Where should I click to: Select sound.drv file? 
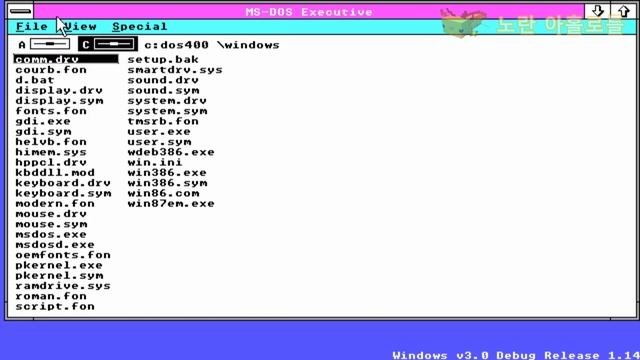(x=163, y=80)
